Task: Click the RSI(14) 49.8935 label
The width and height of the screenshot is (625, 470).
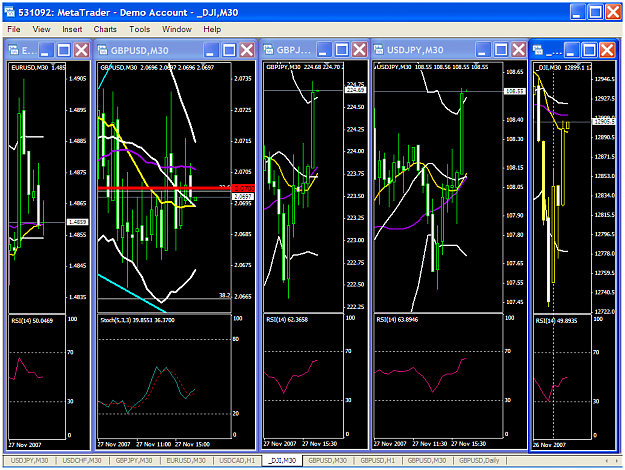Action: point(556,321)
